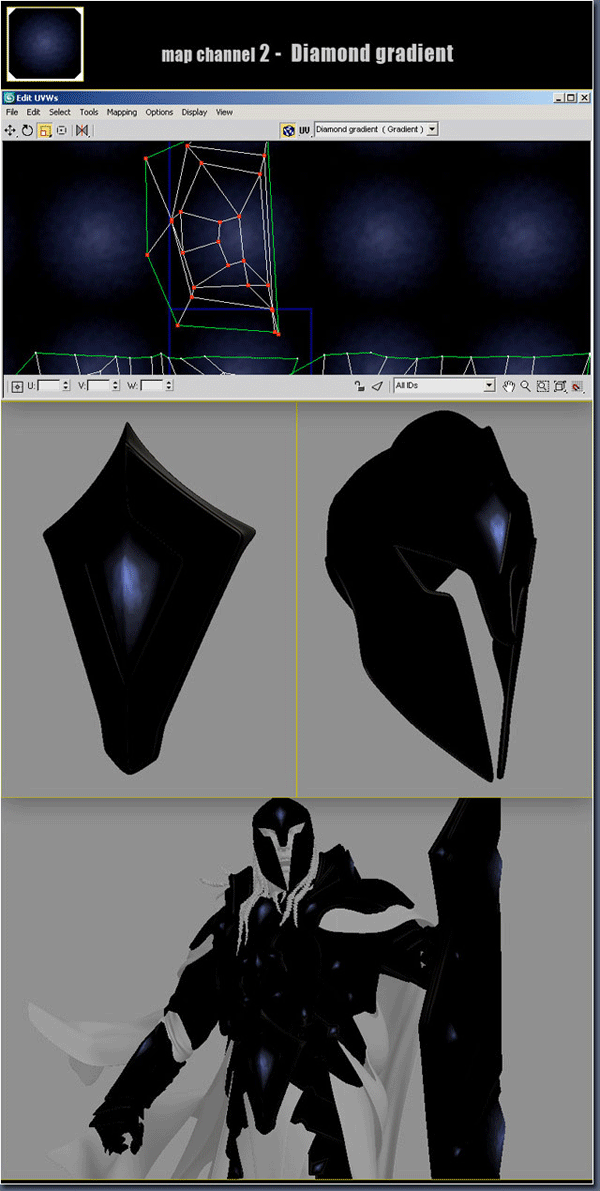Select the Zoom Region tool
The image size is (600, 1191).
click(542, 386)
